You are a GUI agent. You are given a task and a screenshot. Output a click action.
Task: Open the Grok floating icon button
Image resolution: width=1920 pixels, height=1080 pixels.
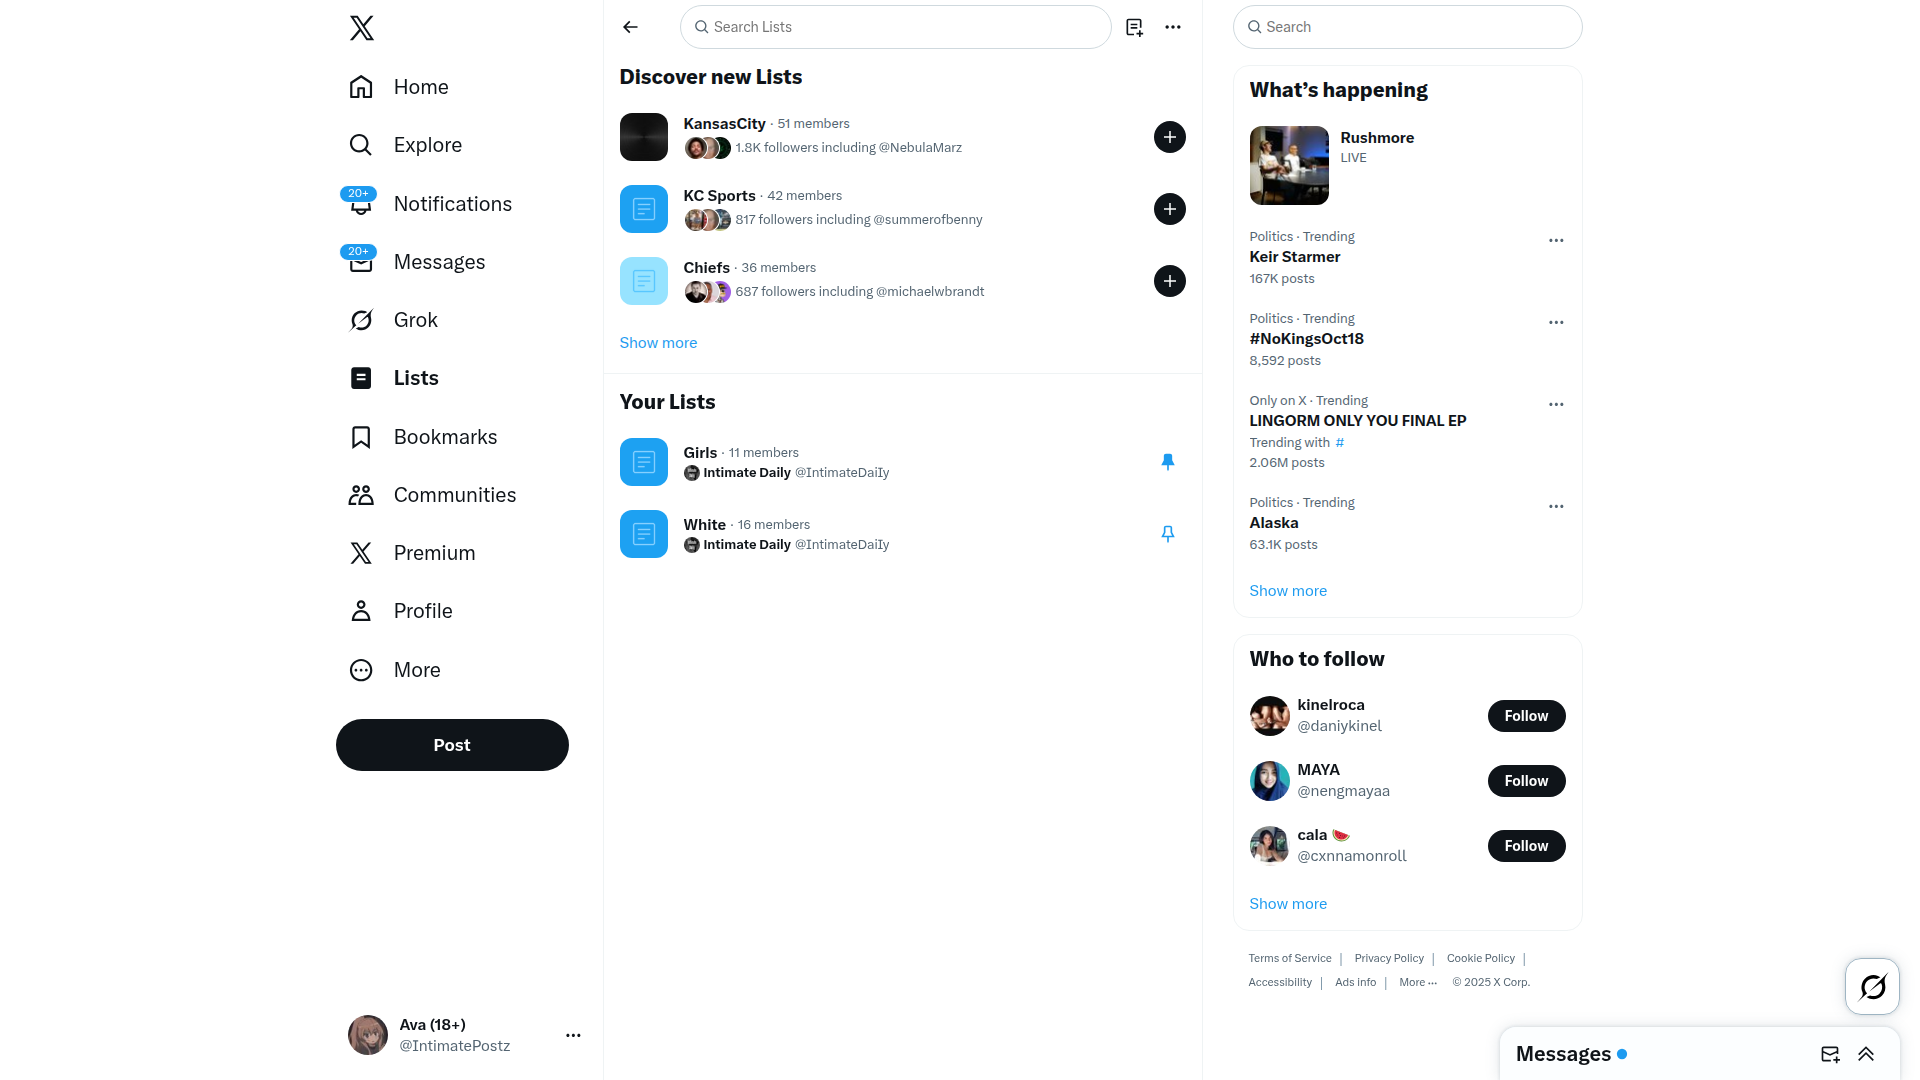[1872, 987]
